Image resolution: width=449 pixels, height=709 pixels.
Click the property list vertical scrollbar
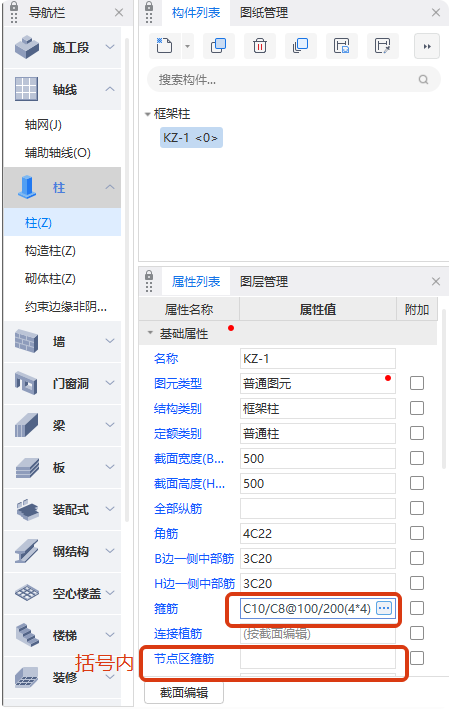point(444,389)
